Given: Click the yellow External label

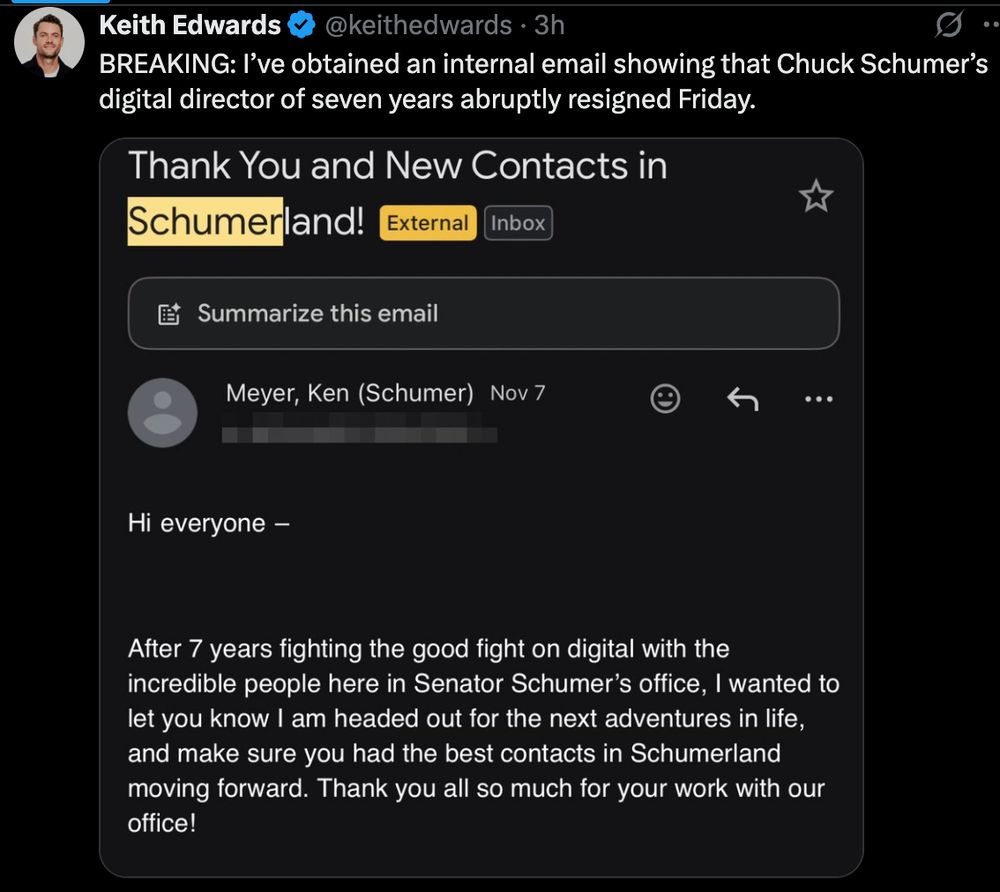Looking at the screenshot, I should pos(428,223).
